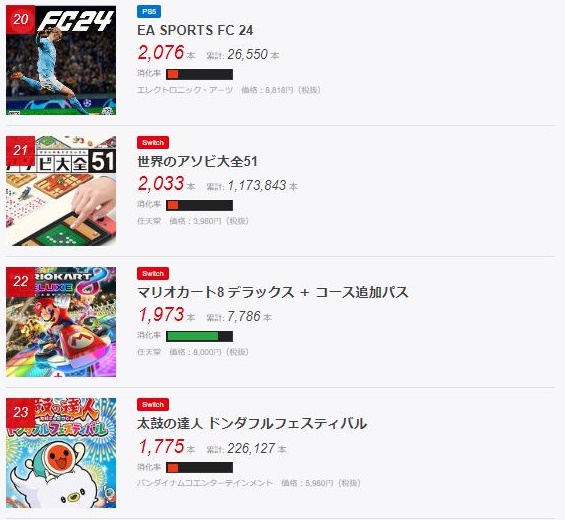Click the 世界のアソビ大全51 cover image

(61, 191)
